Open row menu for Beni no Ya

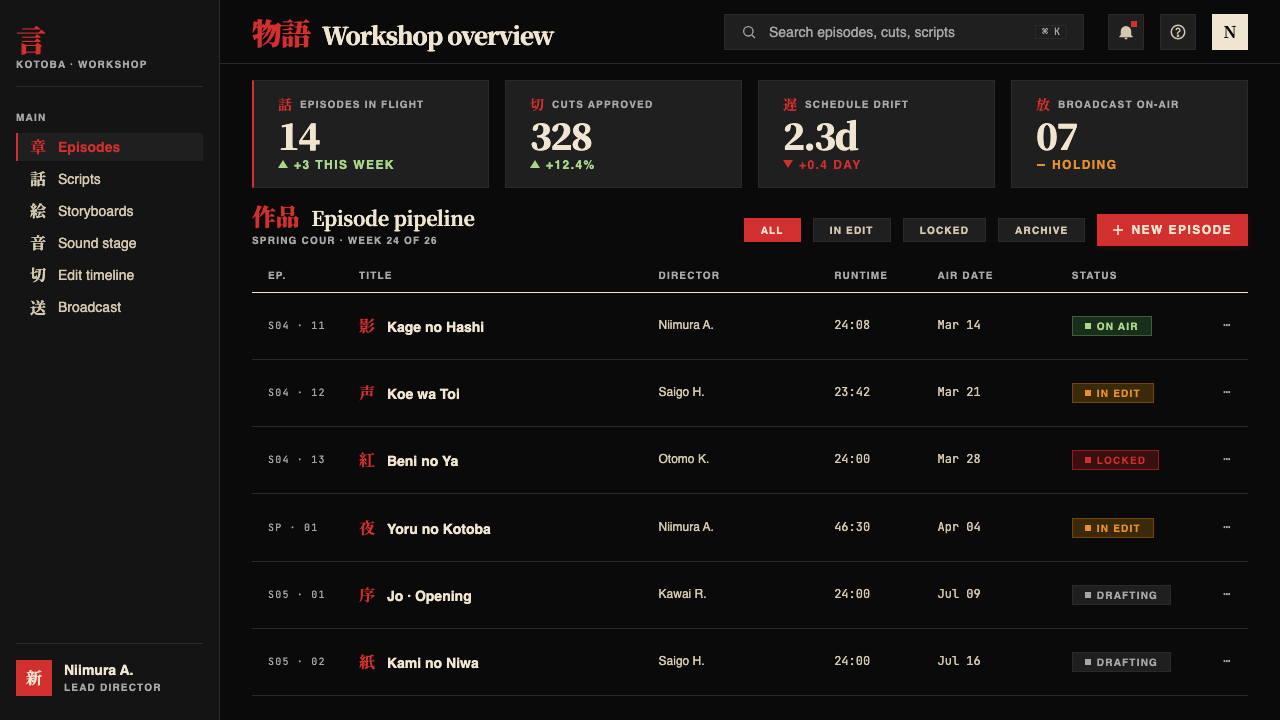coord(1226,459)
